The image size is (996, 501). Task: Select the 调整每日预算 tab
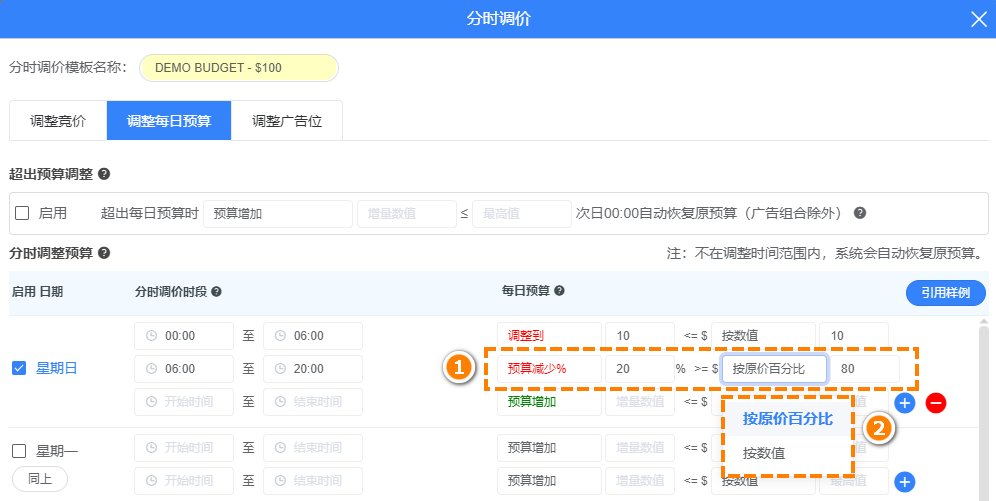click(169, 121)
